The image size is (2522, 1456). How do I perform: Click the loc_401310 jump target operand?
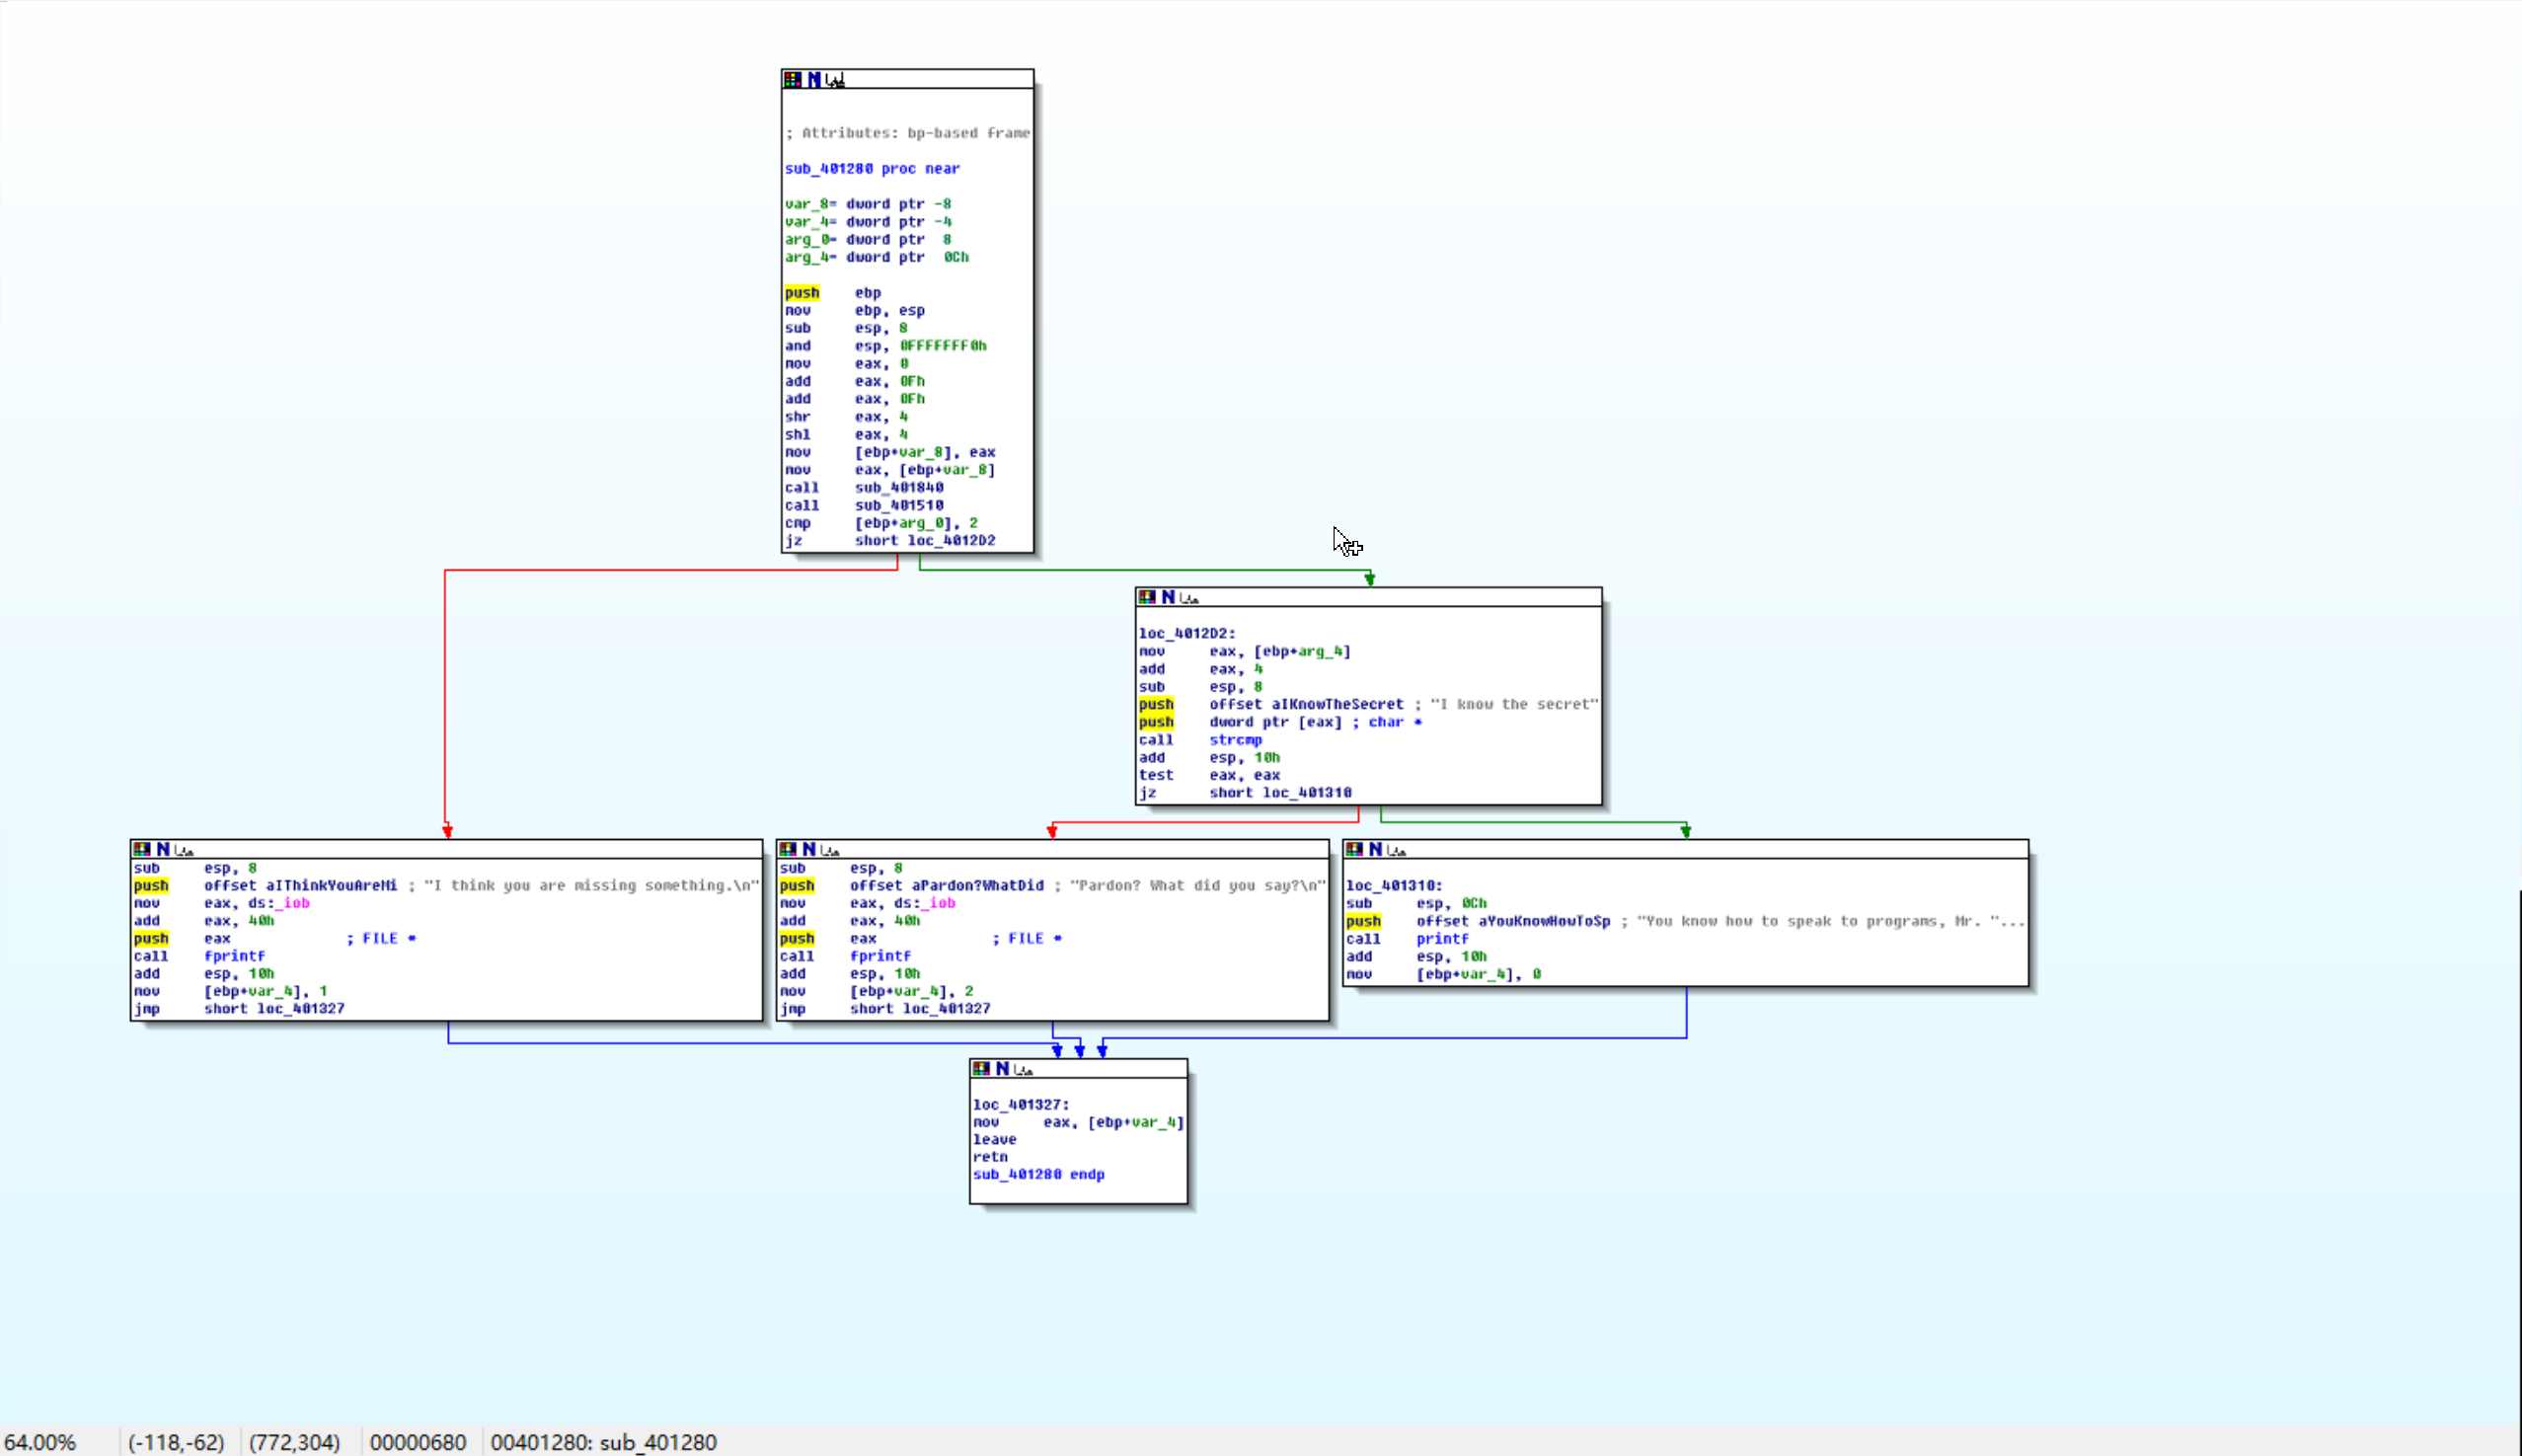(1306, 792)
